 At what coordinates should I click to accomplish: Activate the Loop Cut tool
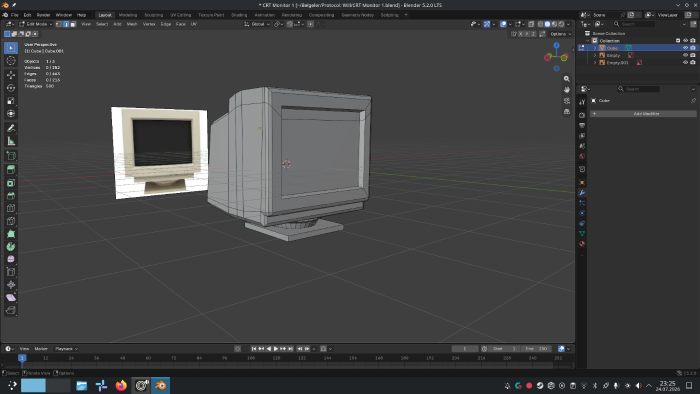[11, 208]
